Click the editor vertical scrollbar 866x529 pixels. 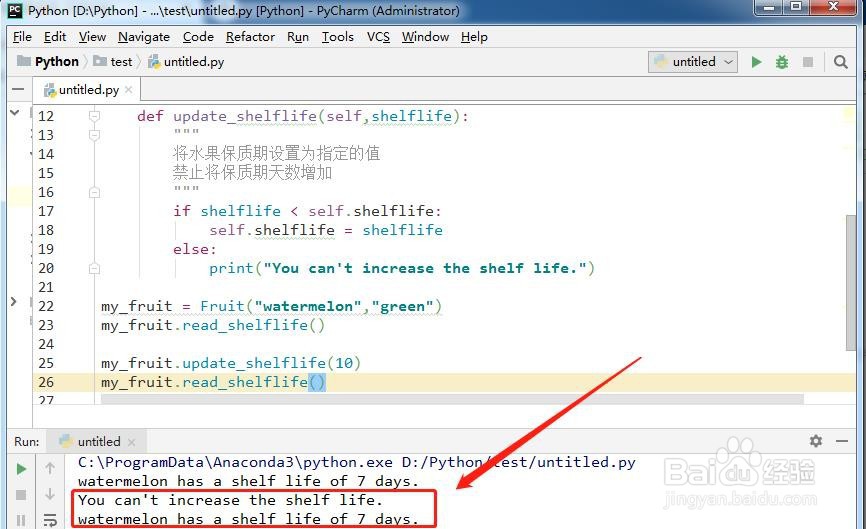(851, 282)
